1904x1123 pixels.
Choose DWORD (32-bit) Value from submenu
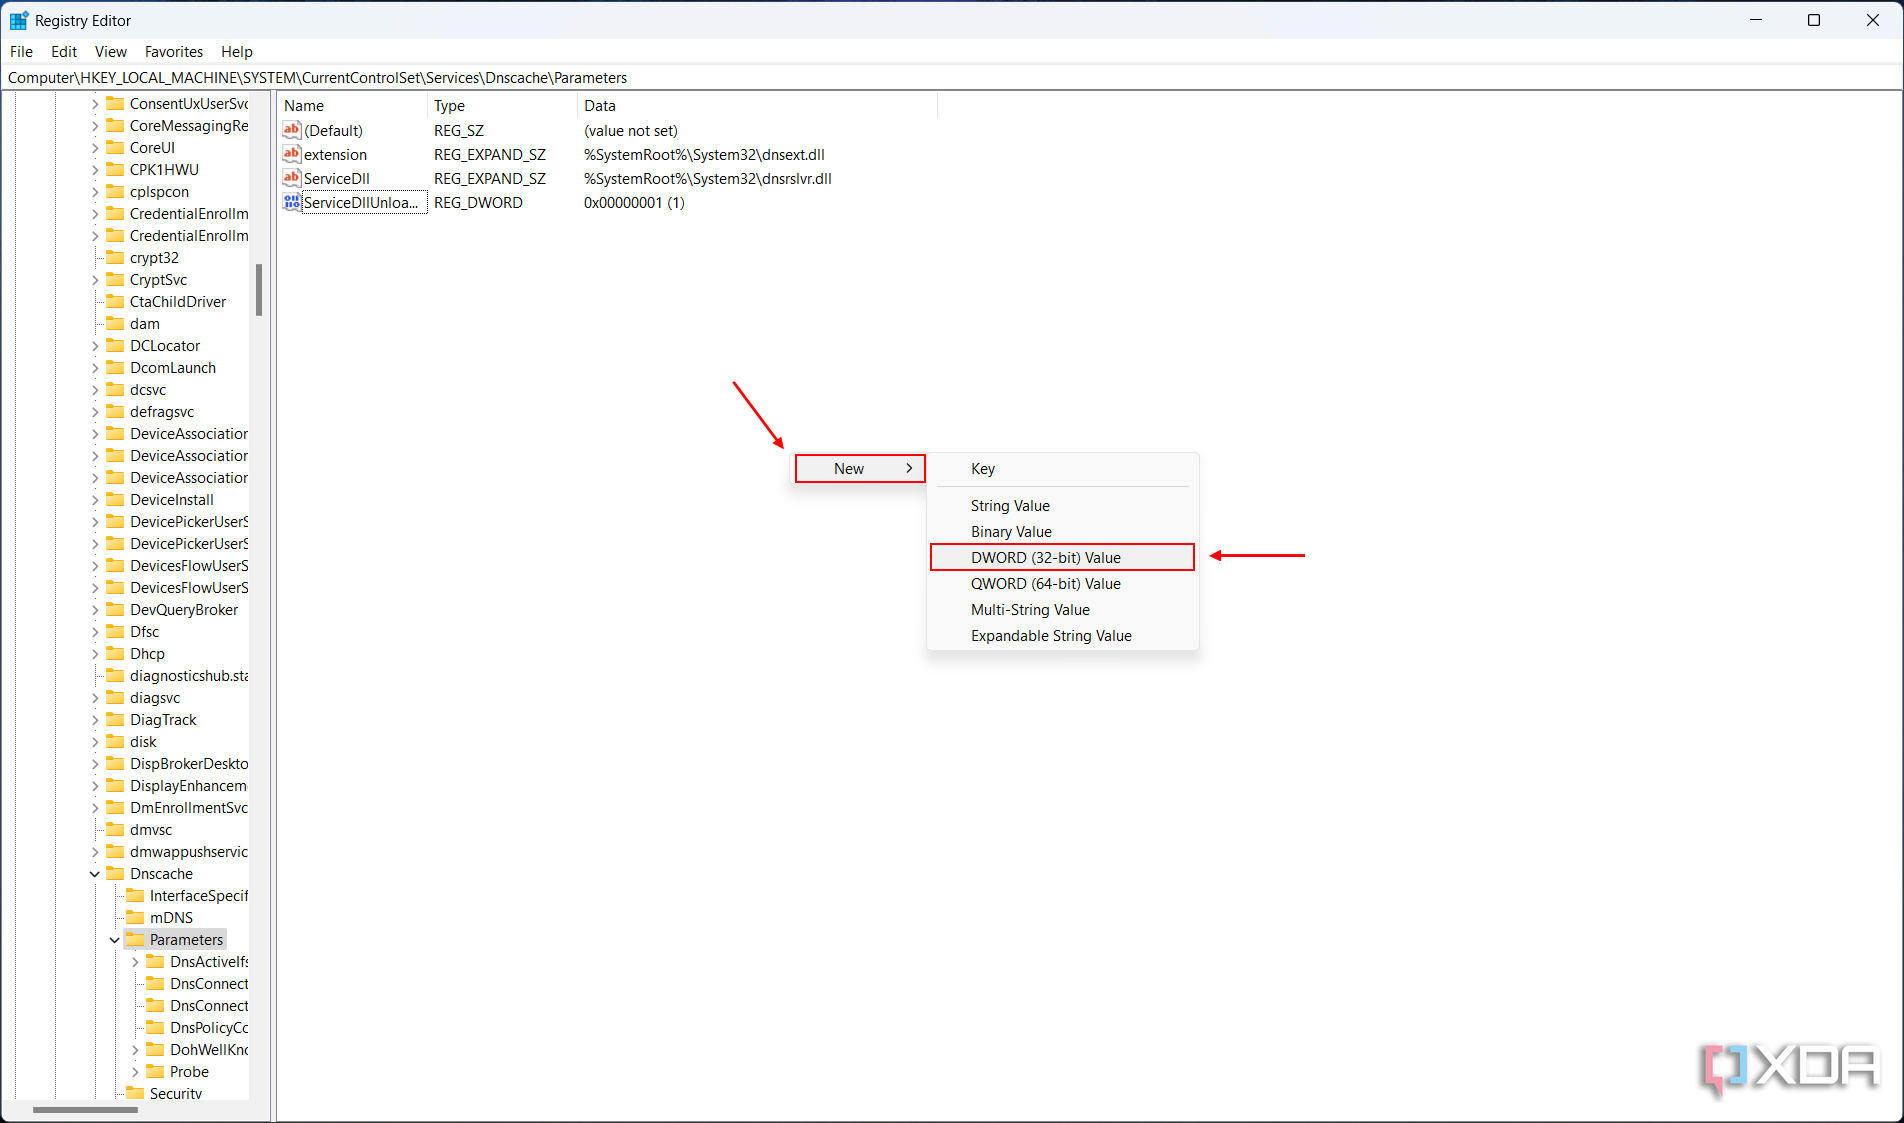pos(1062,557)
